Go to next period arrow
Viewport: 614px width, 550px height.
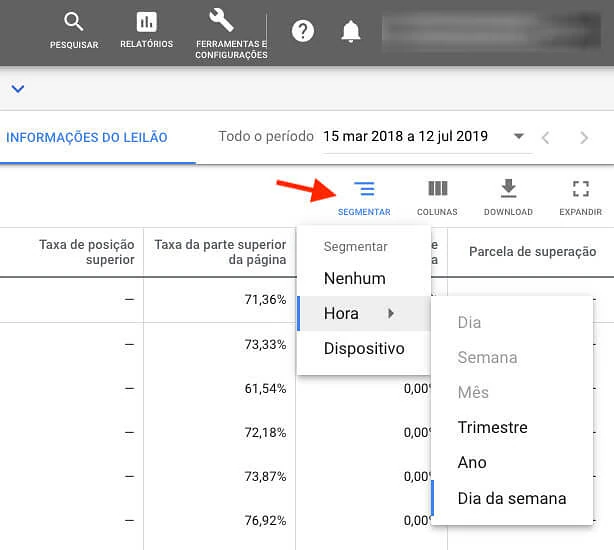tap(584, 138)
